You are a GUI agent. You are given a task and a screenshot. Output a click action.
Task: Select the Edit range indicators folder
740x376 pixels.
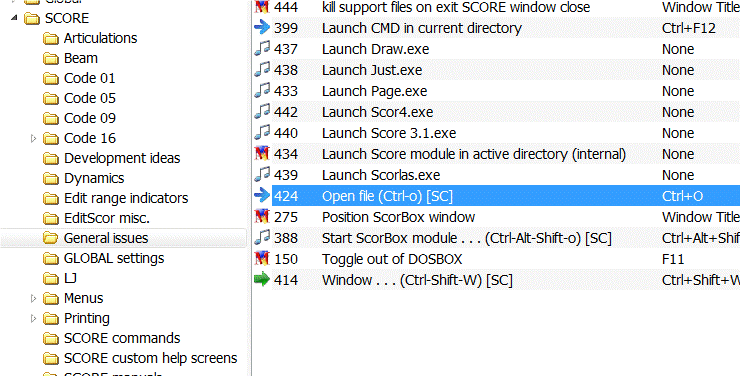click(x=126, y=198)
